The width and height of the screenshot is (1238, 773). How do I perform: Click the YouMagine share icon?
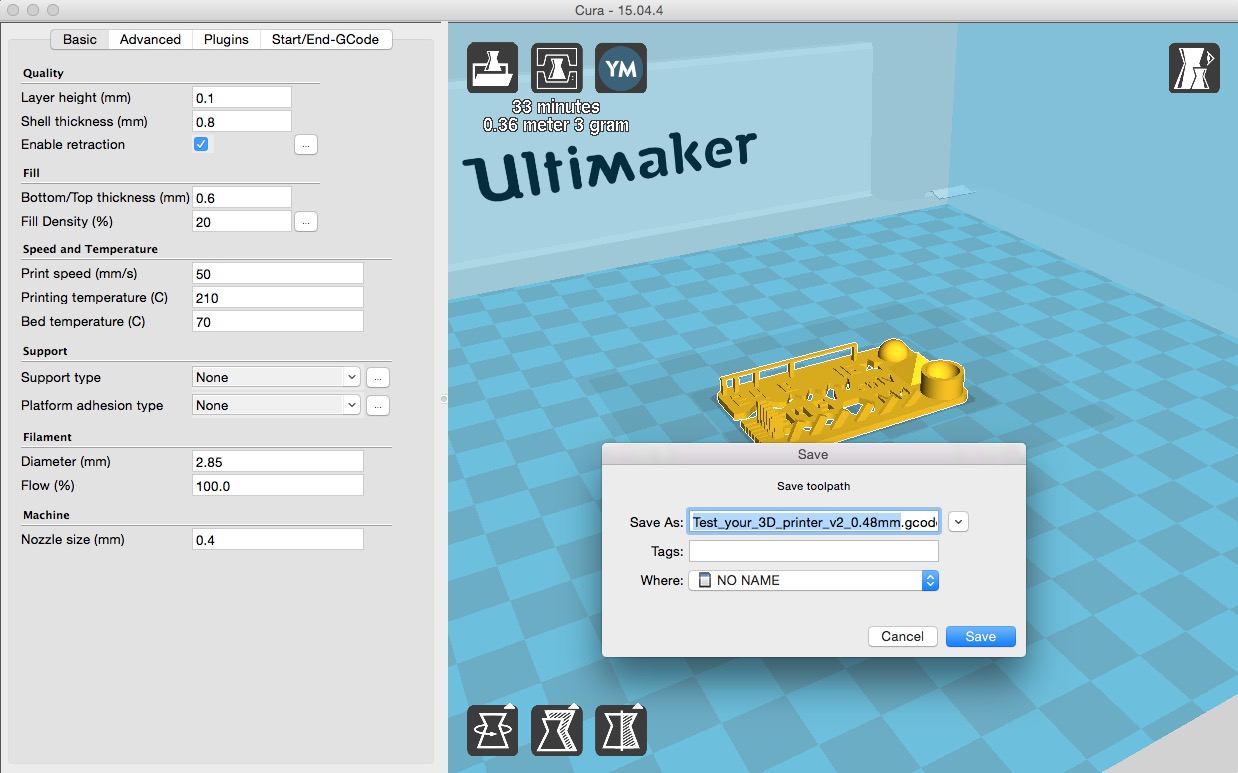[x=621, y=68]
